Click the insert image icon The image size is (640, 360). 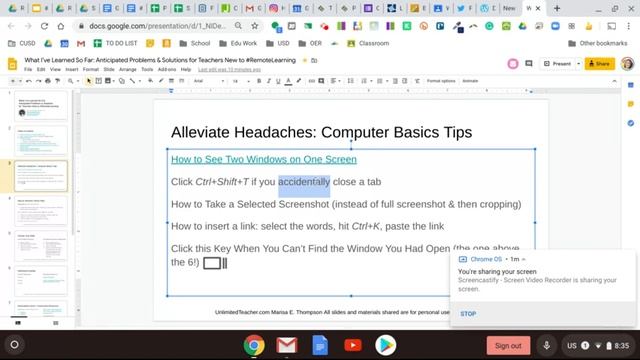[x=108, y=81]
